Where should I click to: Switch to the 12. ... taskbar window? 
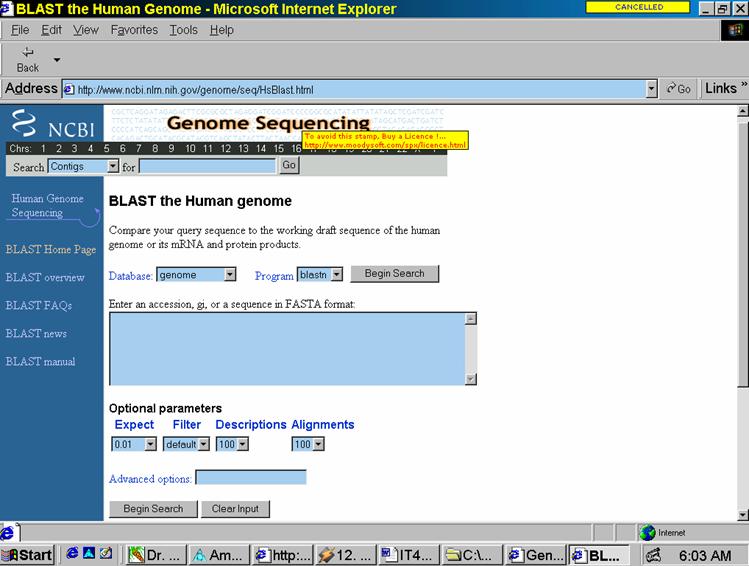click(x=345, y=555)
